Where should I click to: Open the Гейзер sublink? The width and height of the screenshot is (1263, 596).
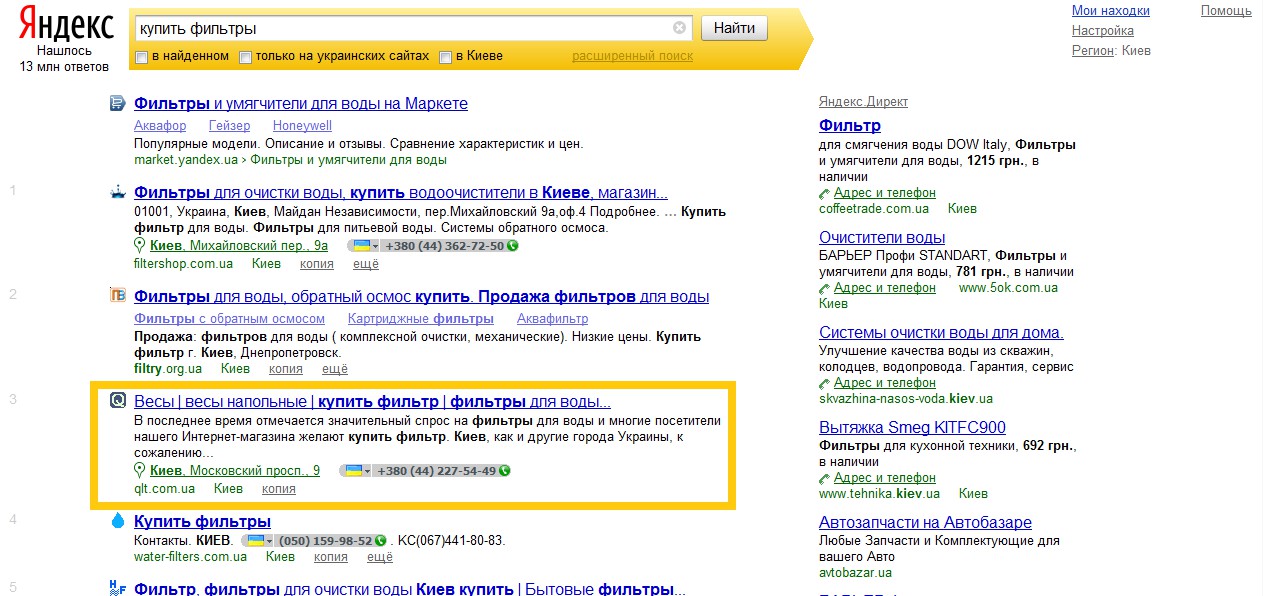tap(229, 126)
